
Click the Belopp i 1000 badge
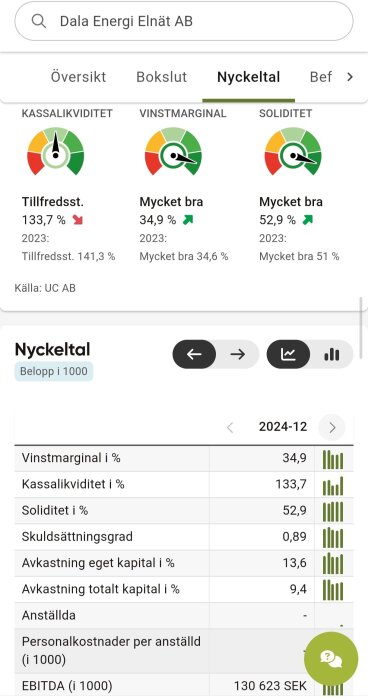click(54, 371)
